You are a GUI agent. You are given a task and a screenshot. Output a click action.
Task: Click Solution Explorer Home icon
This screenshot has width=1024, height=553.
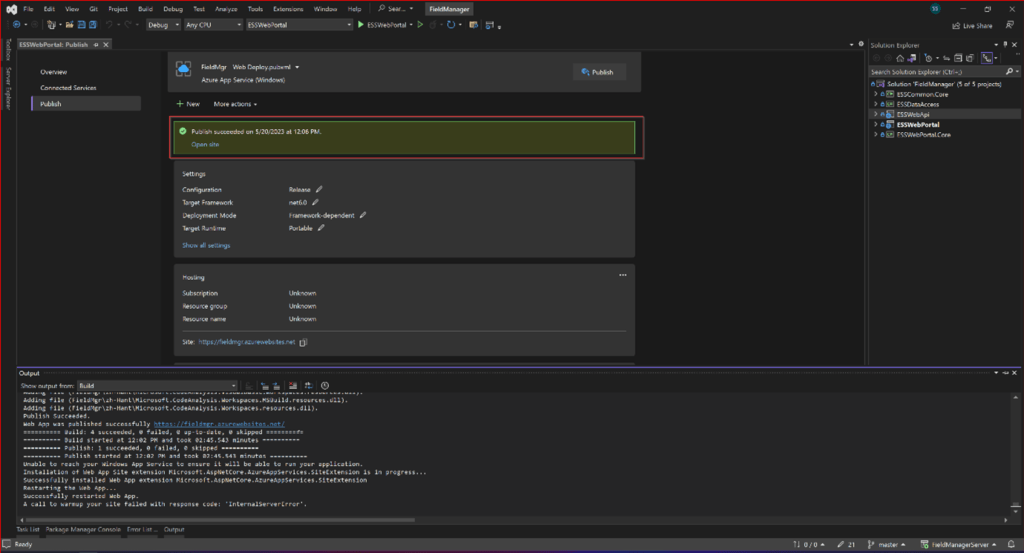coord(900,58)
